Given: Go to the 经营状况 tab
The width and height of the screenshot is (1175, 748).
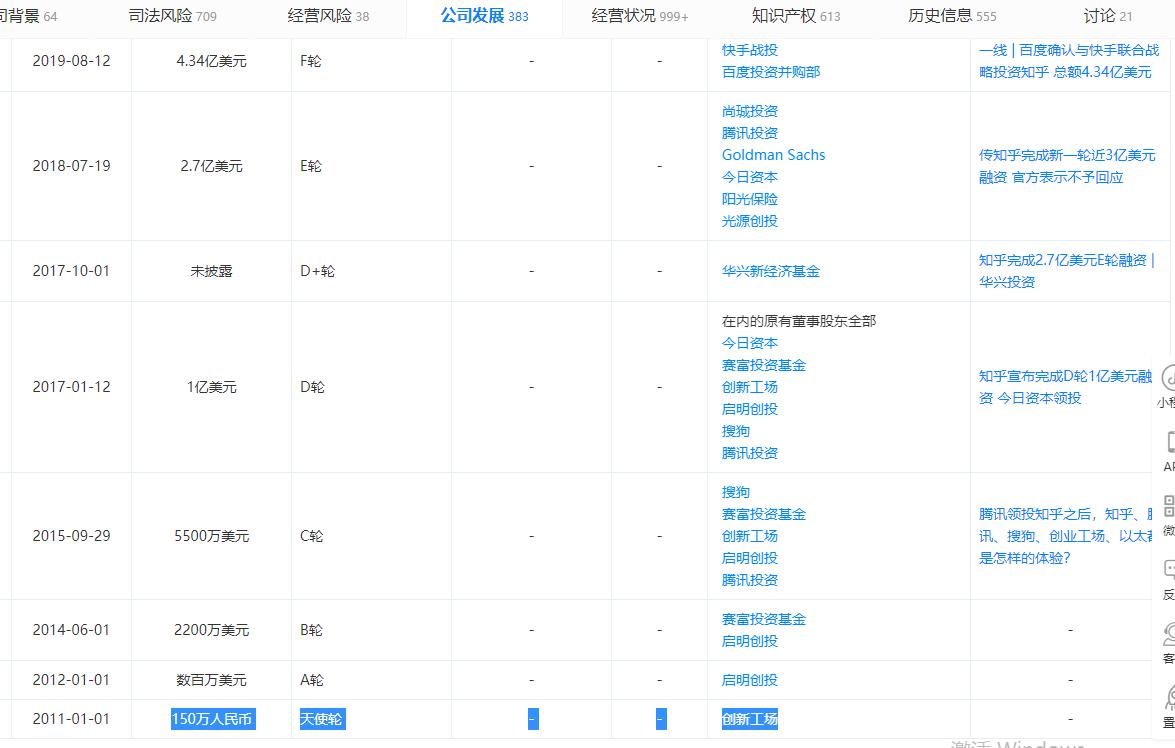Looking at the screenshot, I should point(639,16).
